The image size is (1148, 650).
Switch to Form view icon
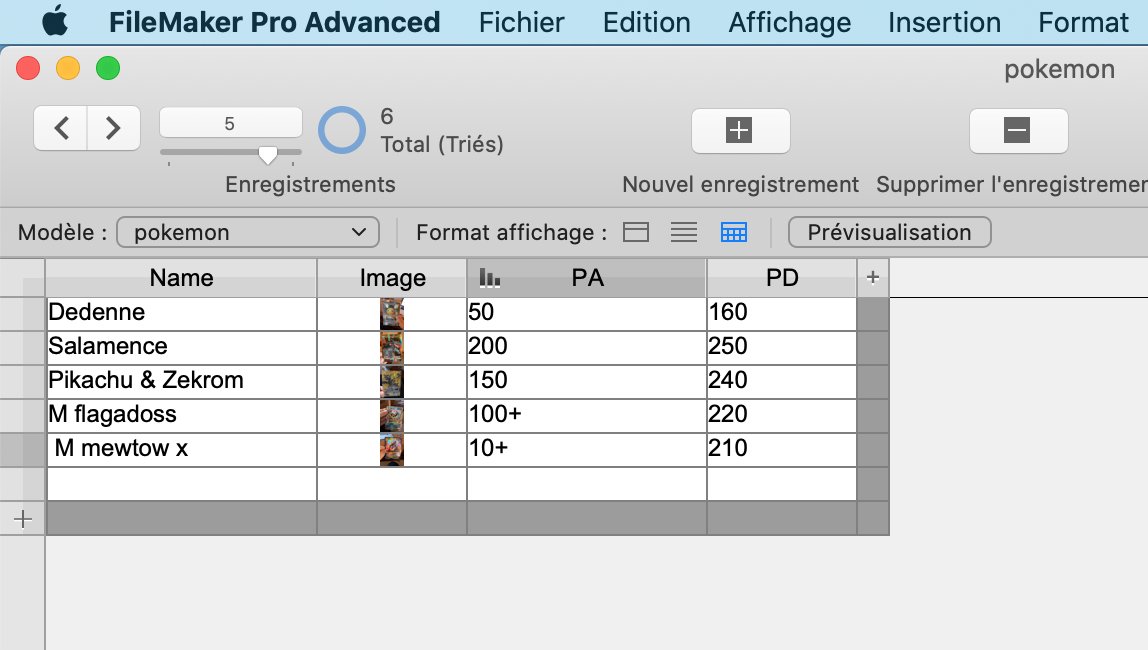pos(636,232)
